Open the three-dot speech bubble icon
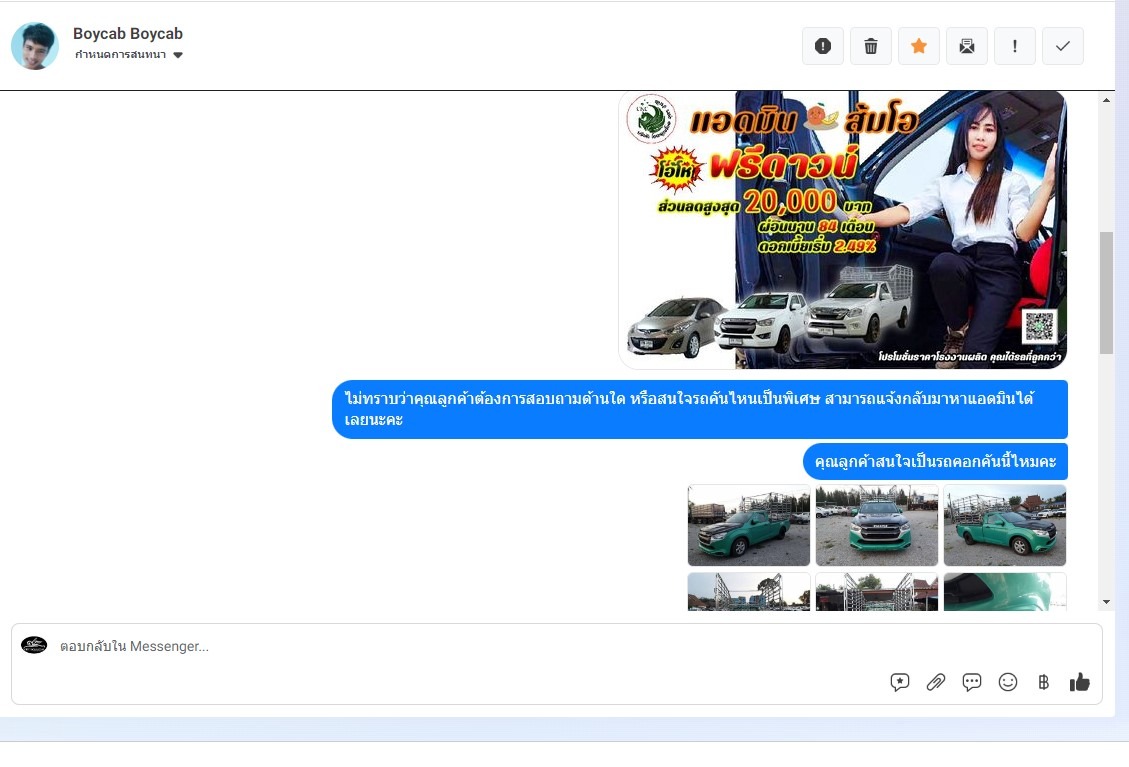The width and height of the screenshot is (1129, 767). coord(972,682)
